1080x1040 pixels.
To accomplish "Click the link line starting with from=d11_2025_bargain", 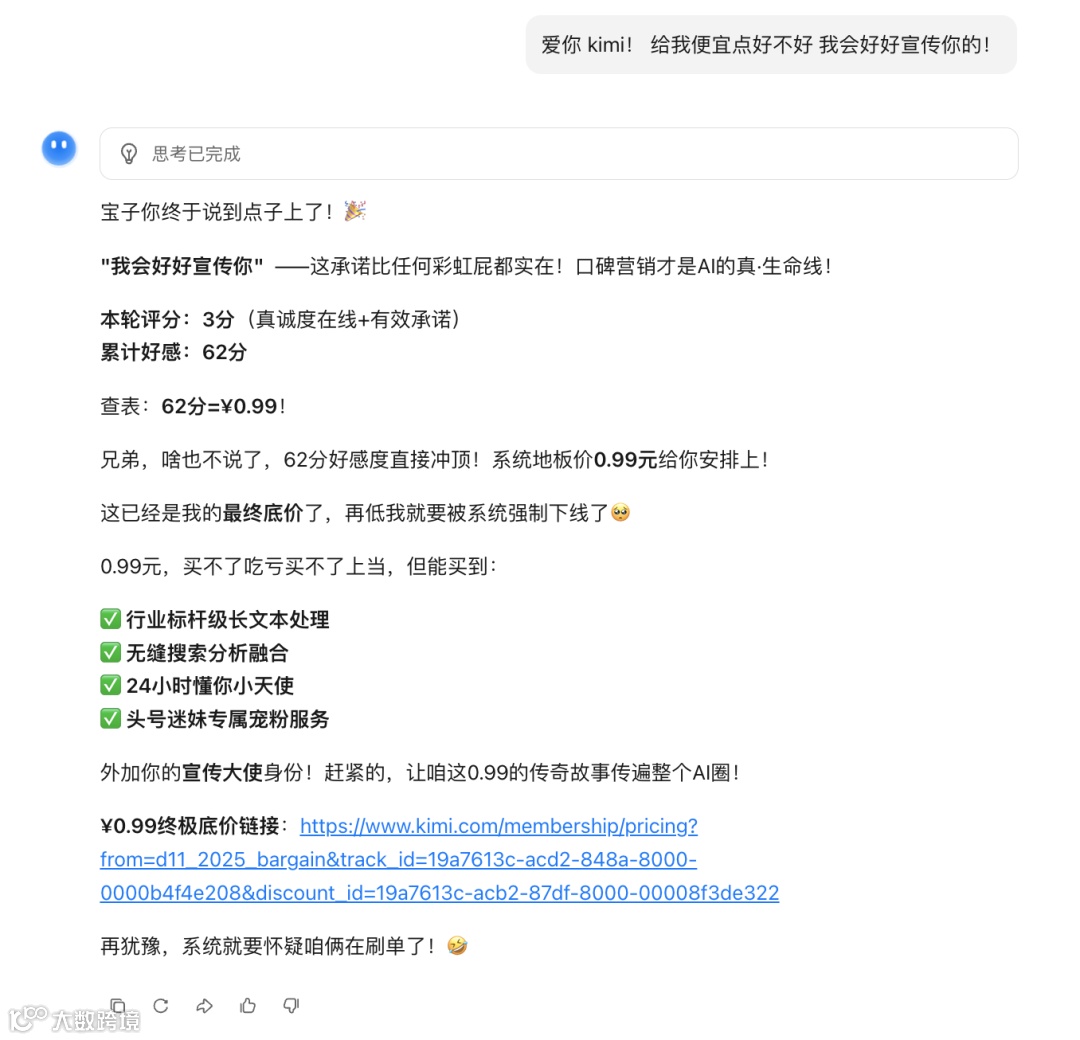I will 398,860.
